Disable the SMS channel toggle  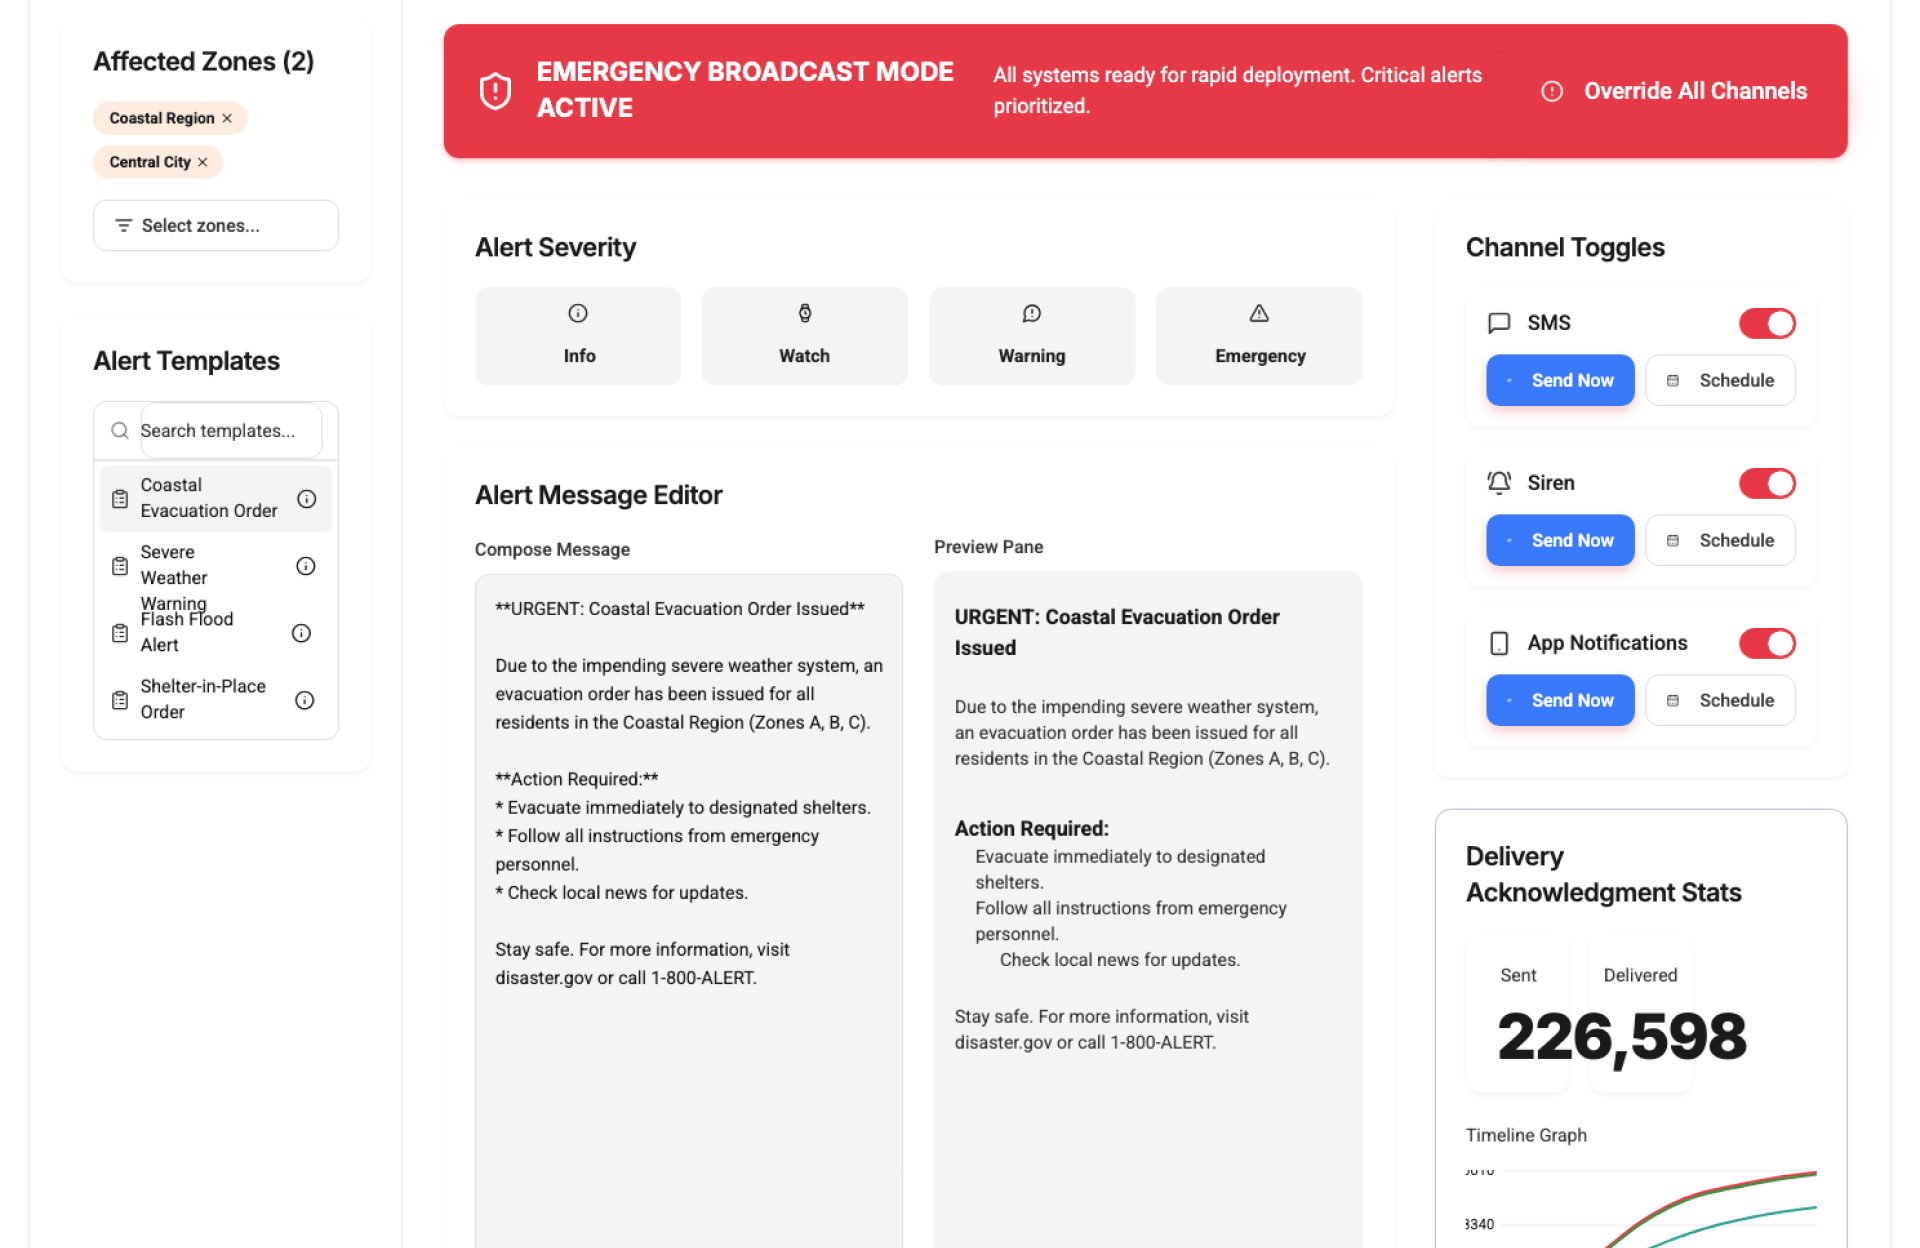(1766, 323)
